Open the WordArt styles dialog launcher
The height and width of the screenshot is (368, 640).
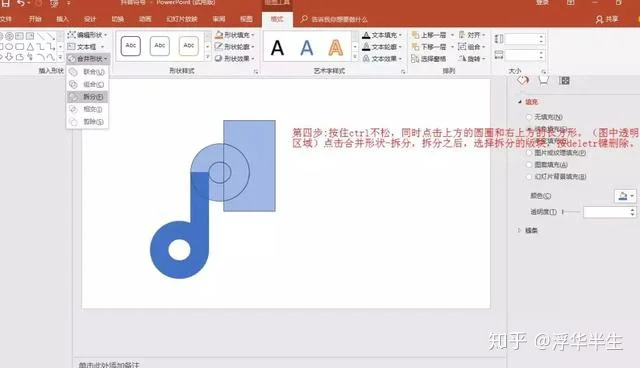click(x=403, y=71)
